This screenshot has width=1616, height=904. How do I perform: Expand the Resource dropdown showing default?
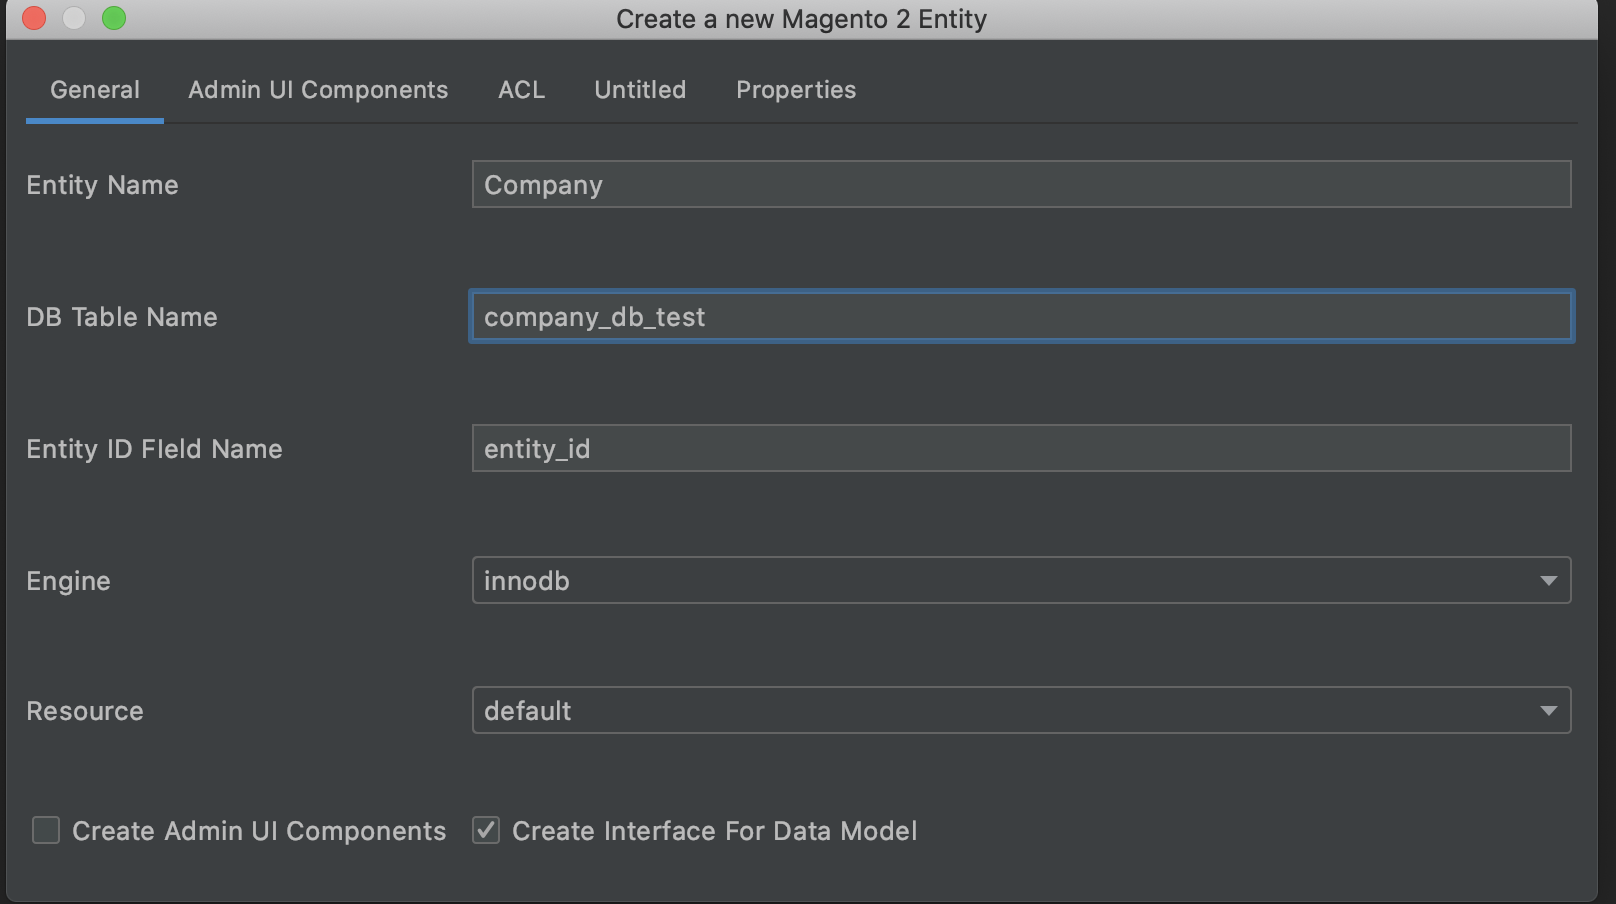click(x=1021, y=711)
